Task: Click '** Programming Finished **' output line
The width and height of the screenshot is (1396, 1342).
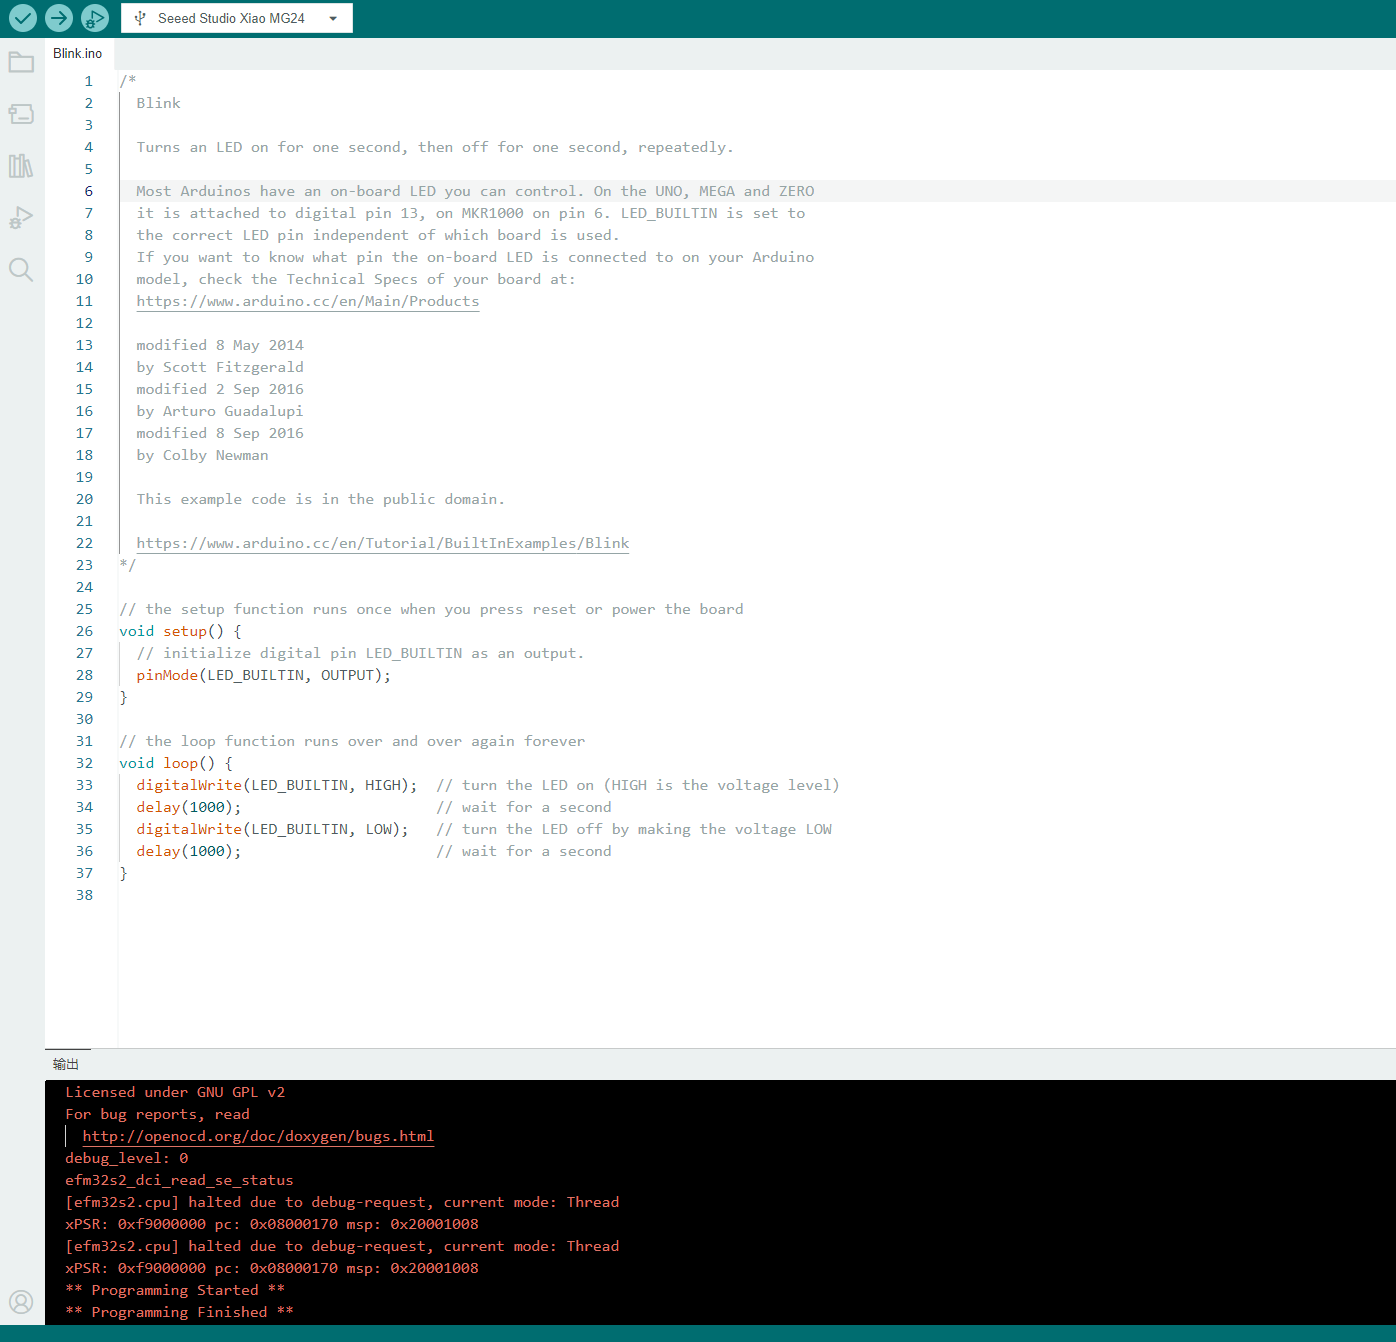Action: click(180, 1312)
